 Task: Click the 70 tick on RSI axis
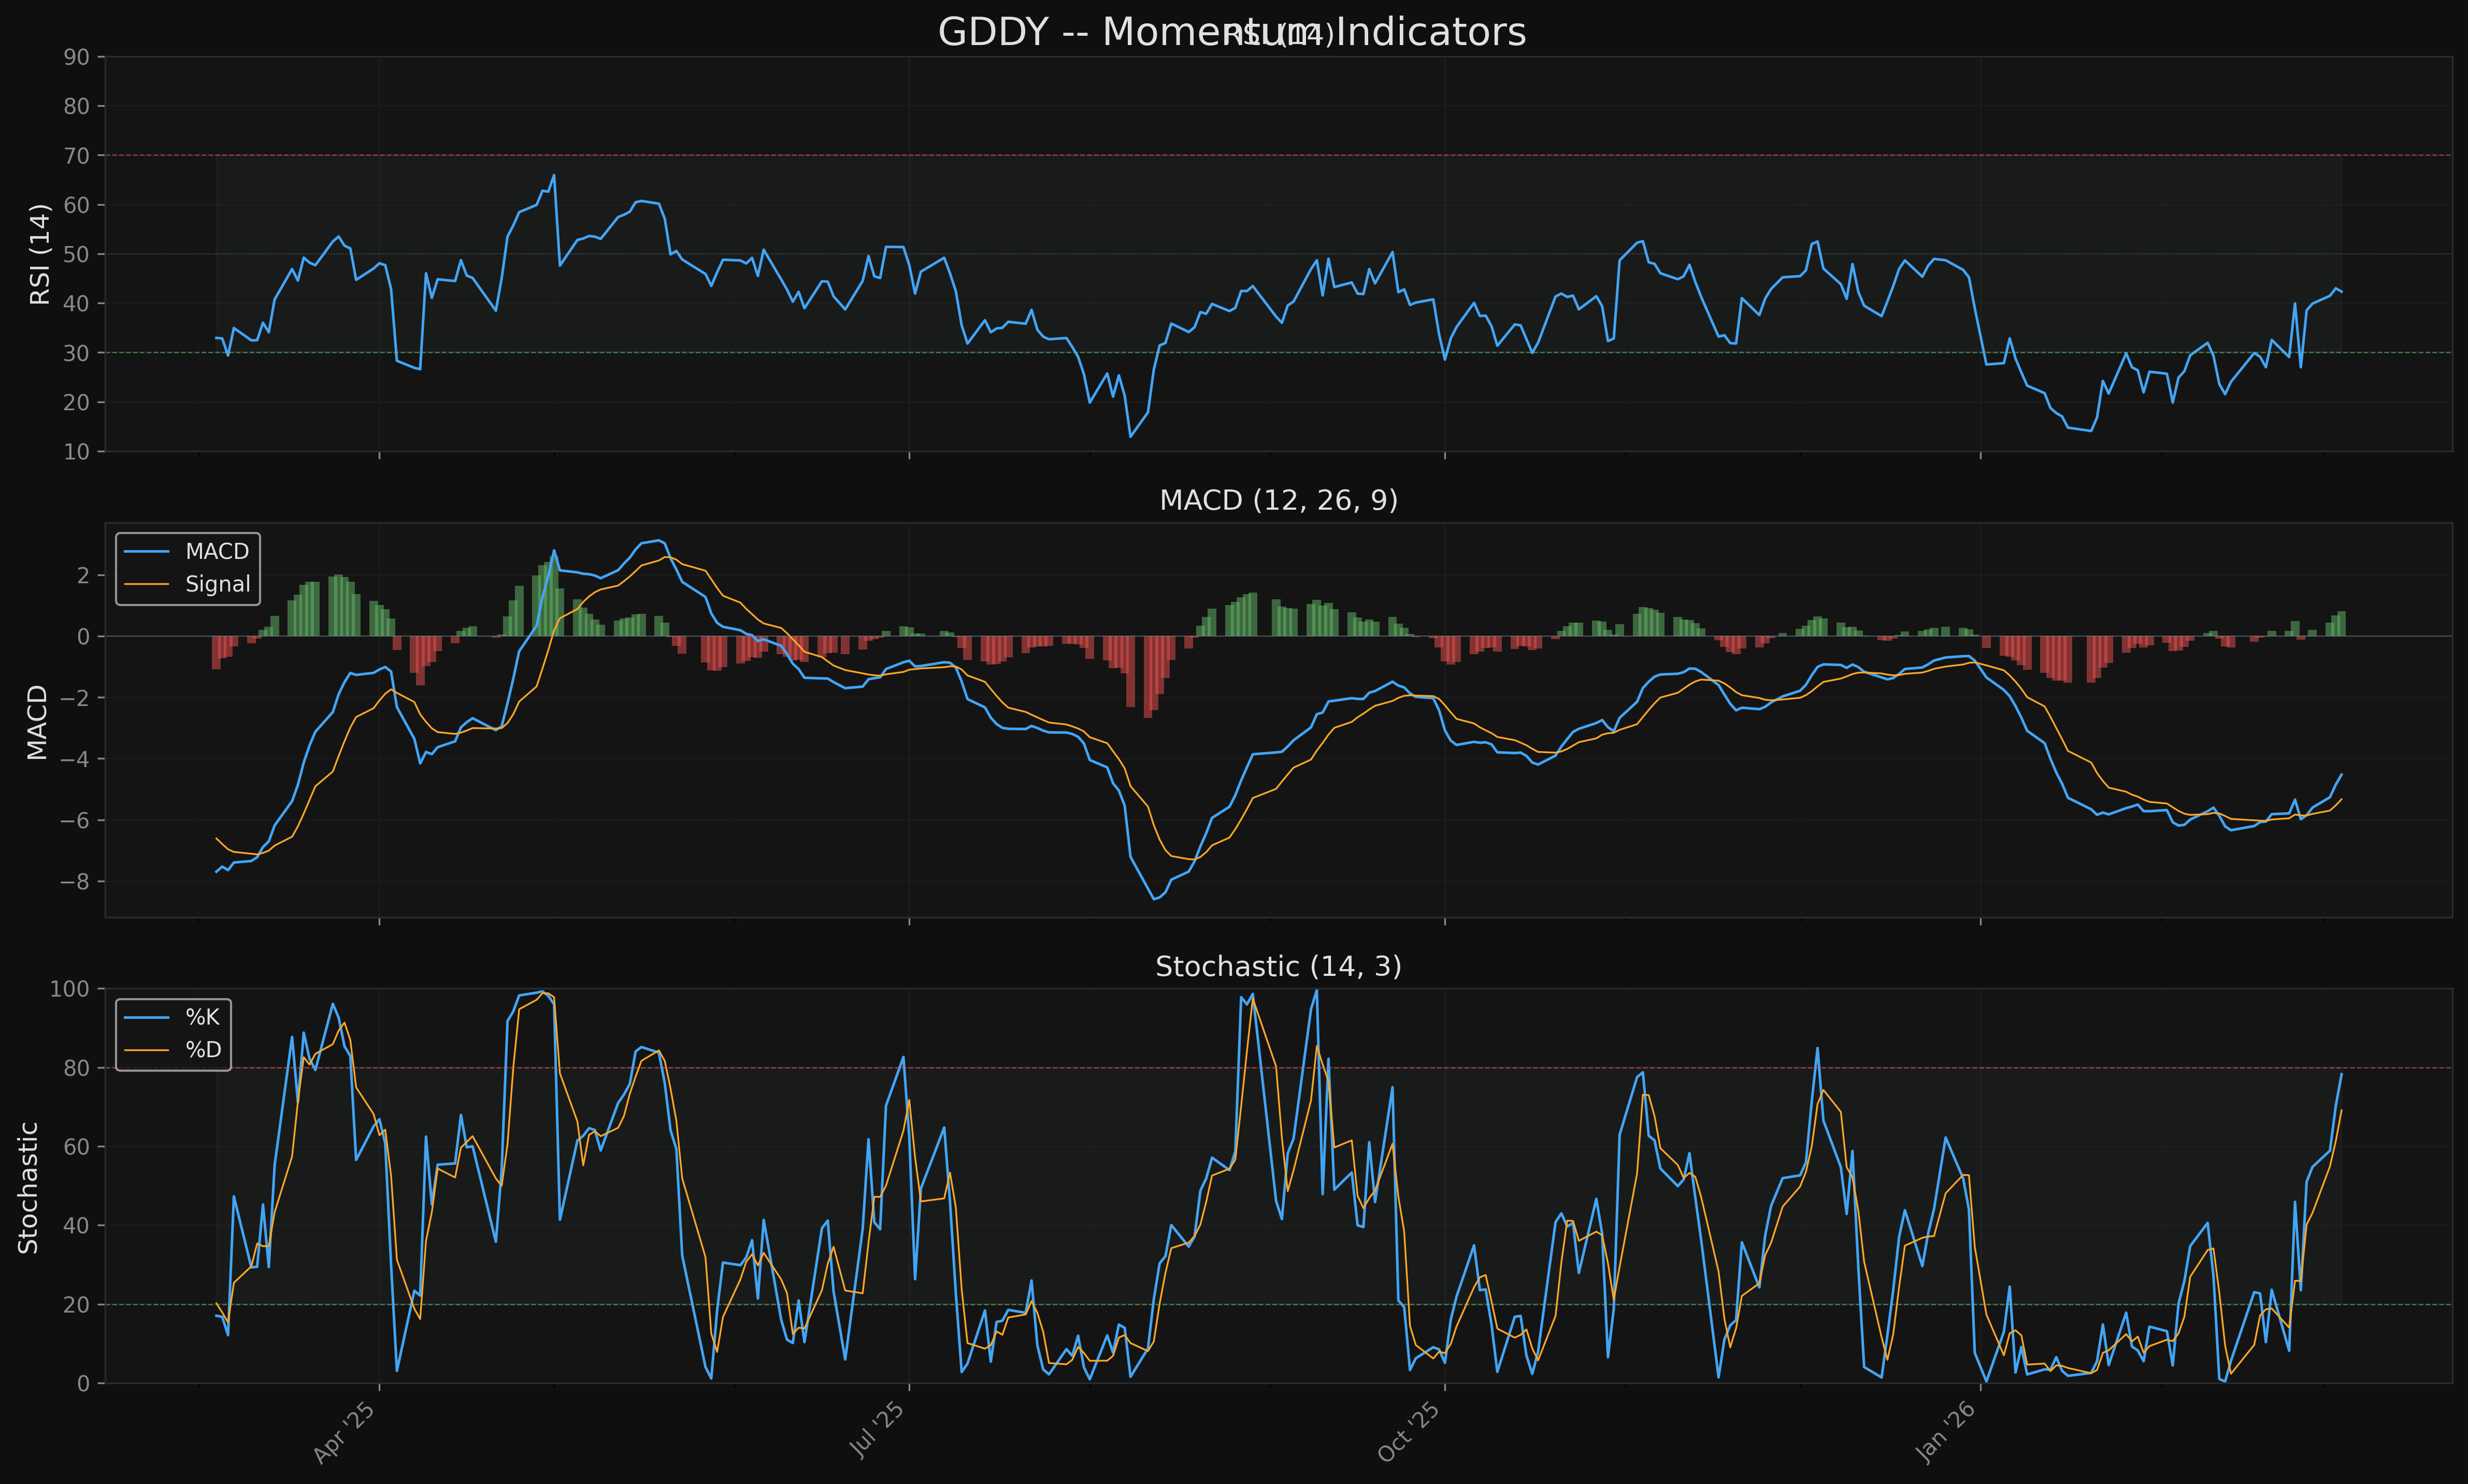click(77, 156)
